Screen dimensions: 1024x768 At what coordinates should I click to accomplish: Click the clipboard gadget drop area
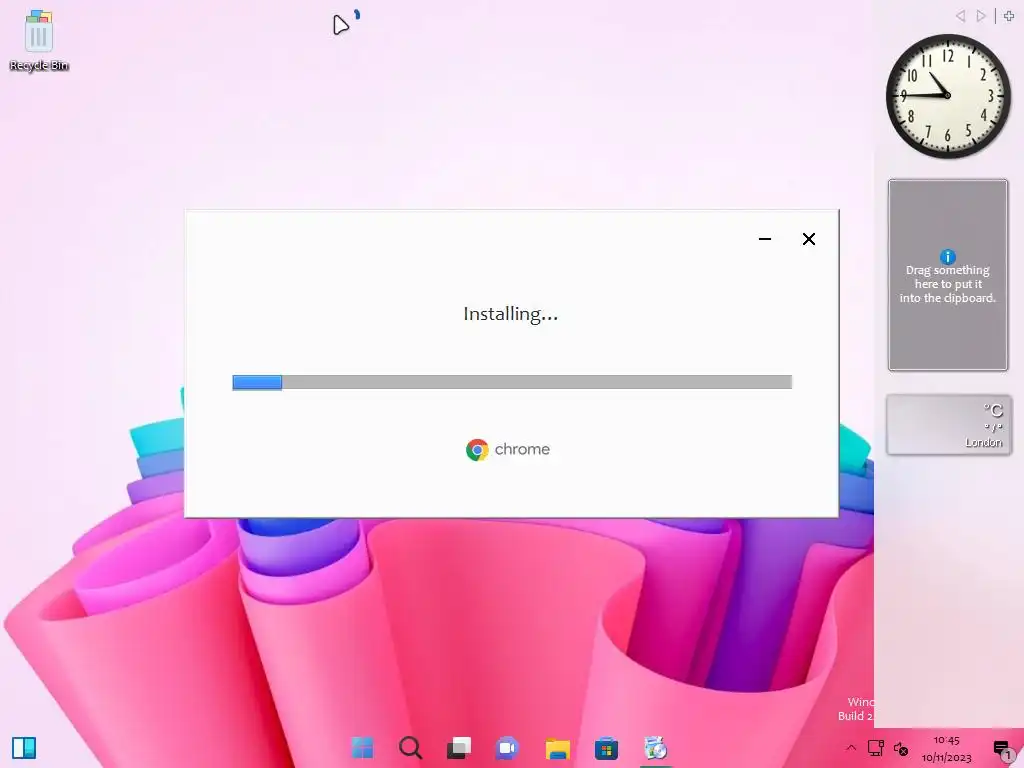point(948,275)
